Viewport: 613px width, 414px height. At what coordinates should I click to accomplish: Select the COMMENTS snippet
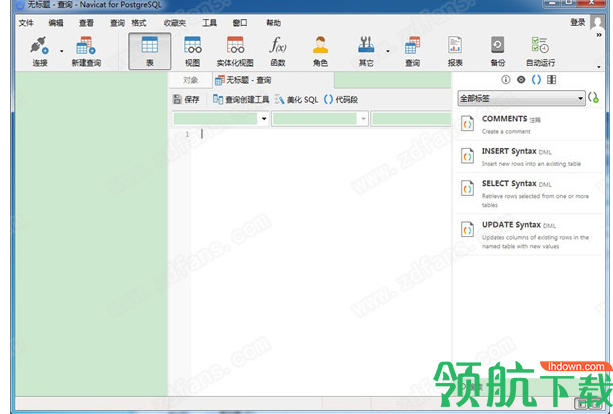point(529,124)
